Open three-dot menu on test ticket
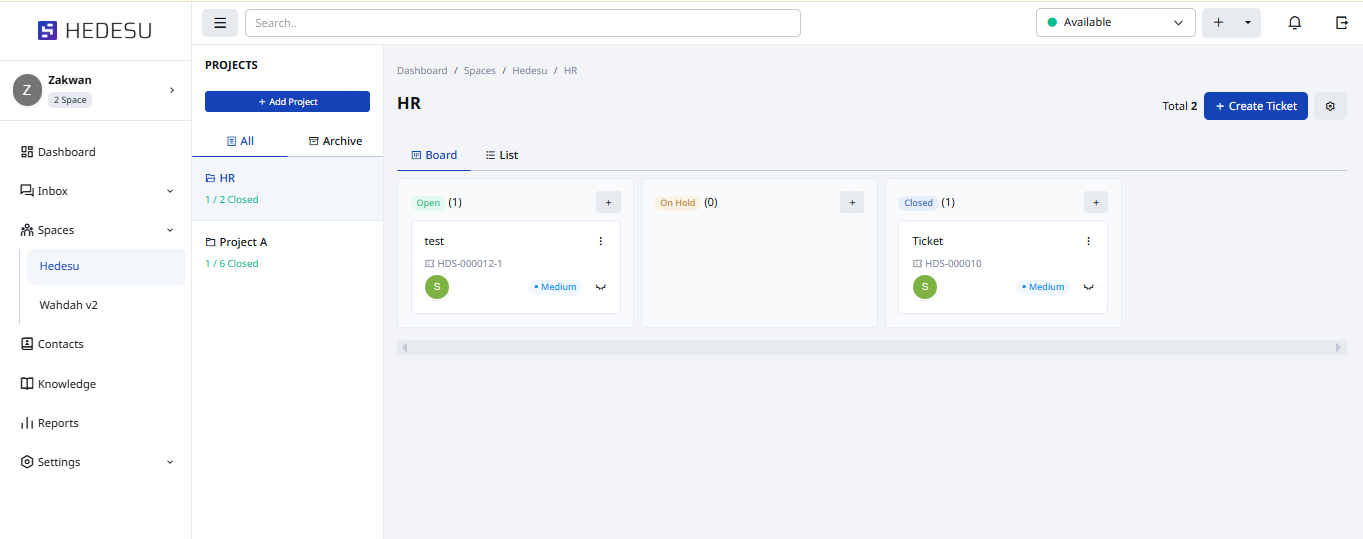 point(601,241)
